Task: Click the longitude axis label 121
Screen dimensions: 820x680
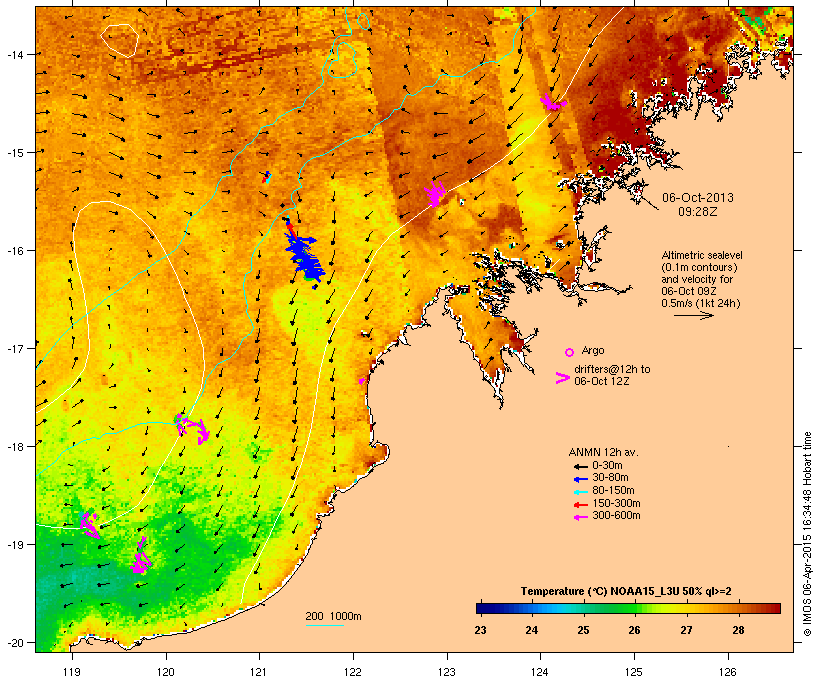Action: [259, 672]
